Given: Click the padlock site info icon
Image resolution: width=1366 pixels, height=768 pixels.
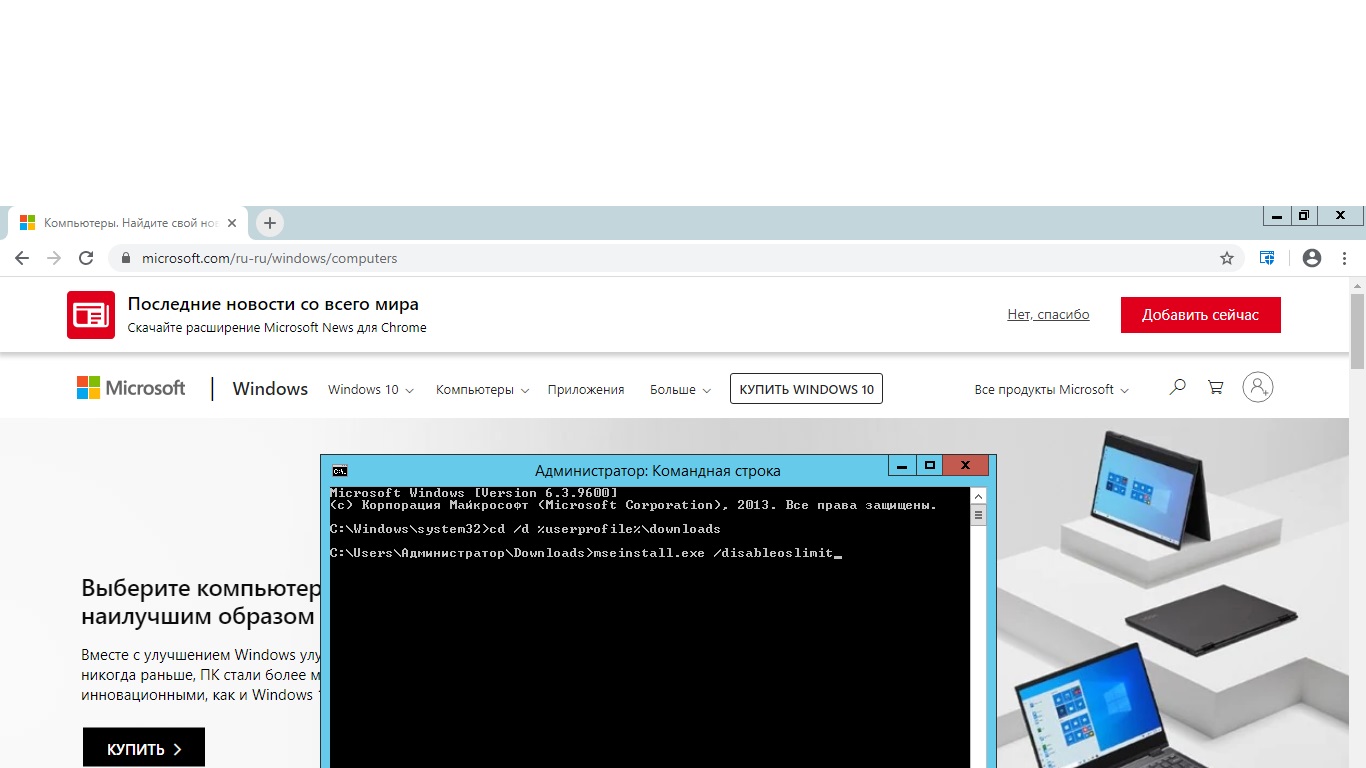Looking at the screenshot, I should point(125,258).
